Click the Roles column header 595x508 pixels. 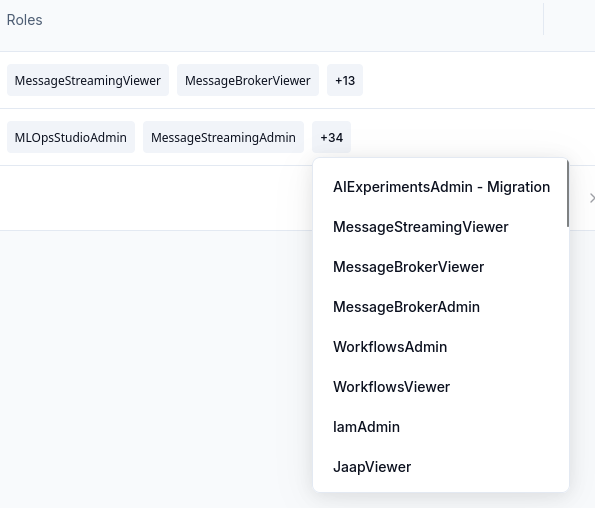pyautogui.click(x=24, y=20)
